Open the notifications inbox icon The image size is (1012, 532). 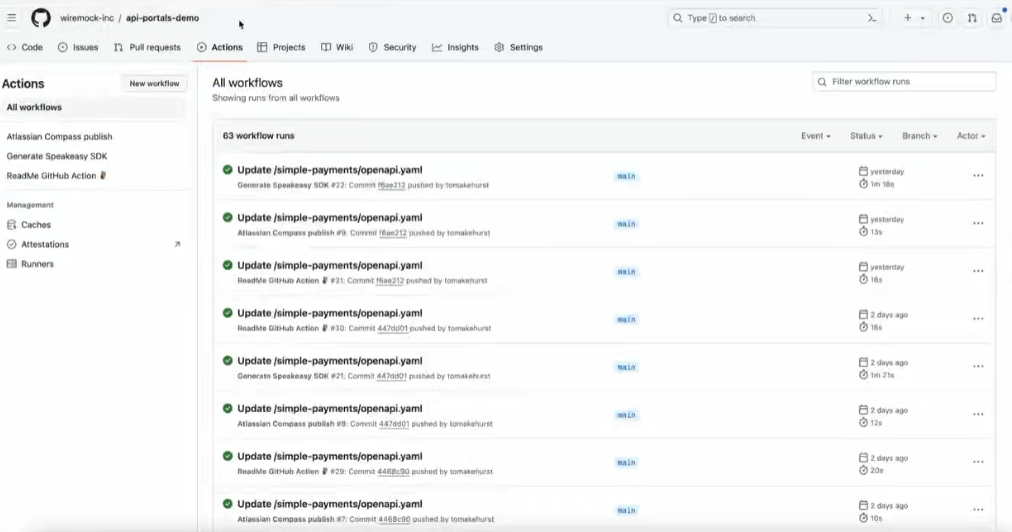[x=997, y=18]
